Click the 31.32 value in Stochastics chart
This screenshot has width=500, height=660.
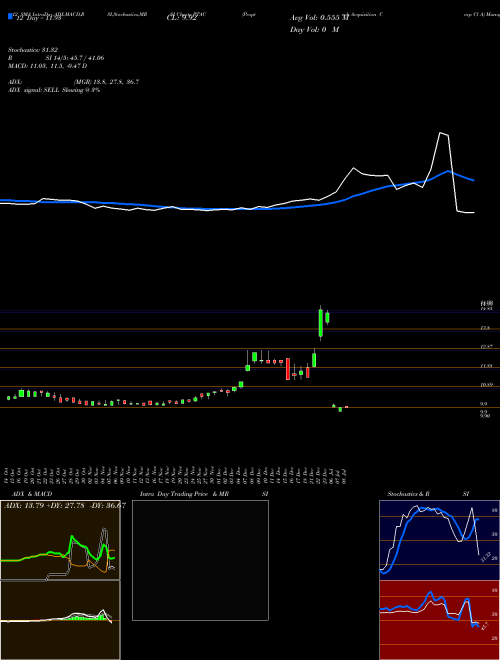484,557
